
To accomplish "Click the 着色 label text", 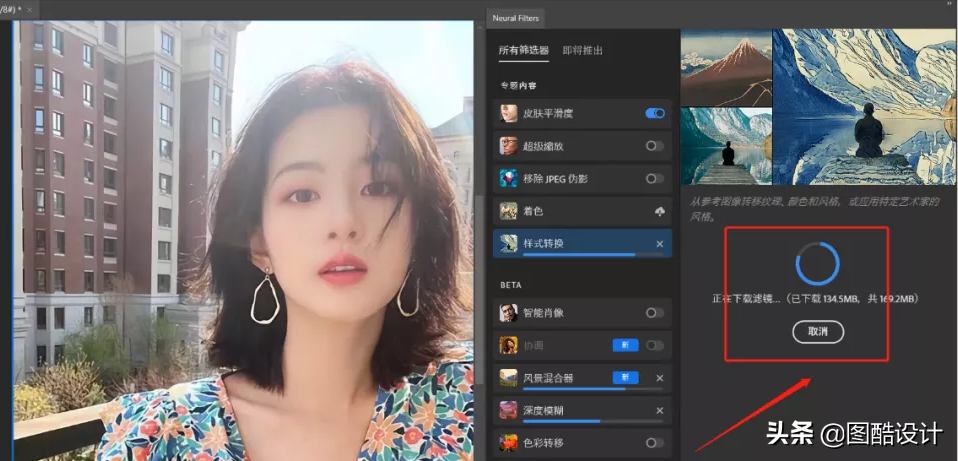I will point(533,211).
